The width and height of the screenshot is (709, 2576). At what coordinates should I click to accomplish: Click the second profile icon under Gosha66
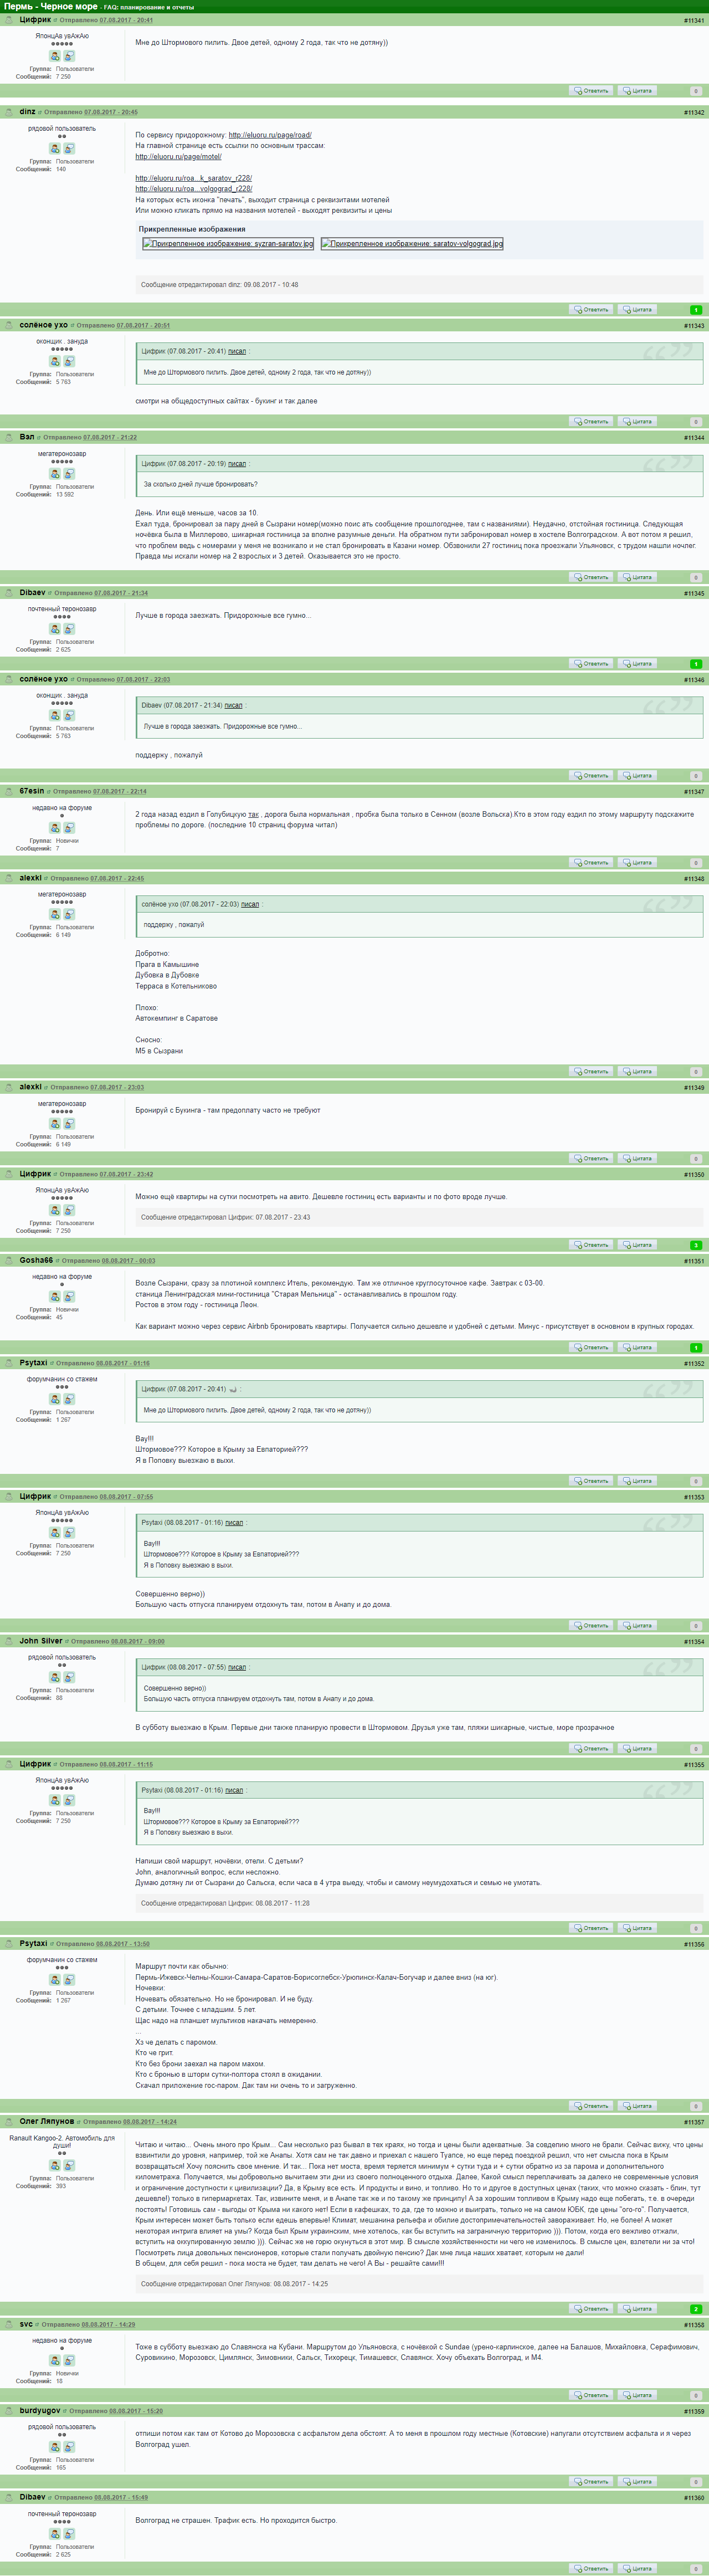(69, 1297)
